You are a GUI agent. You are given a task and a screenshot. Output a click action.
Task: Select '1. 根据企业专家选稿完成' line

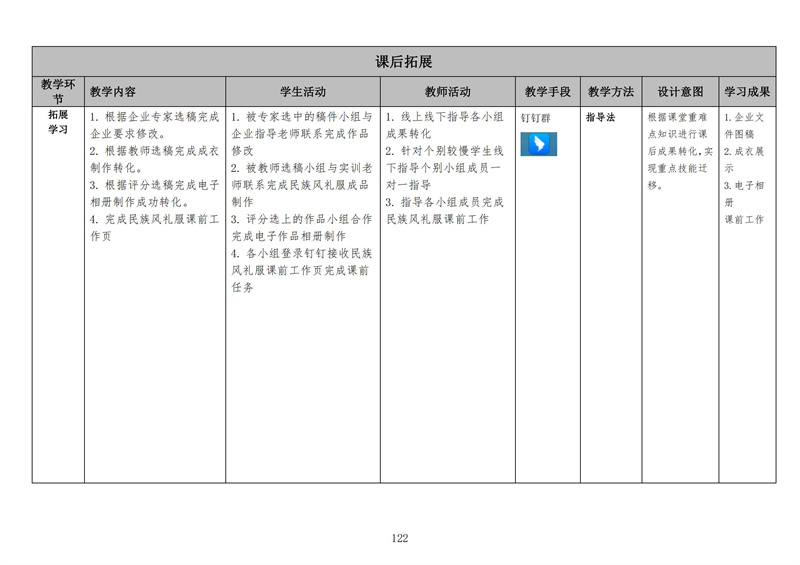click(155, 117)
